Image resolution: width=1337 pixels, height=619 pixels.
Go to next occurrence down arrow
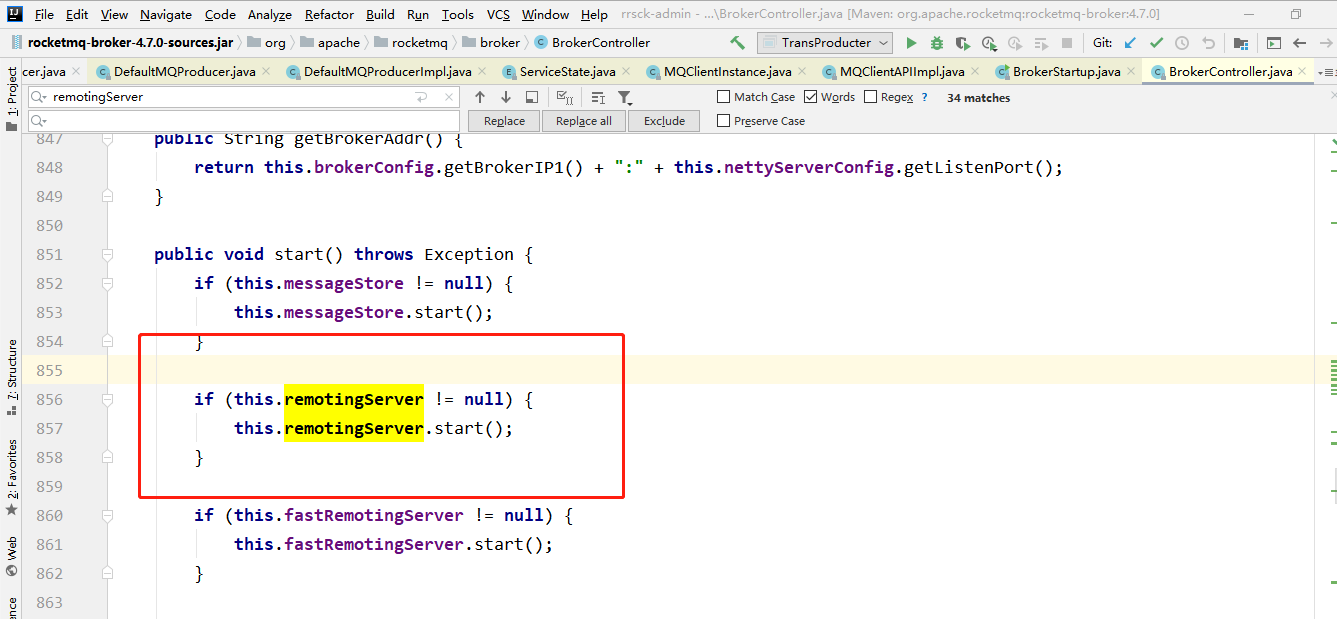coord(506,97)
